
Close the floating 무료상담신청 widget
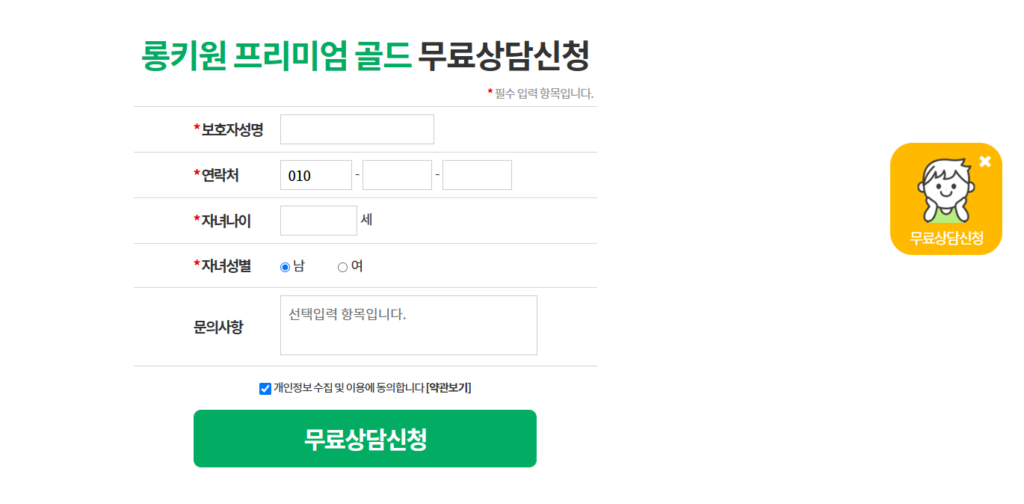(985, 161)
